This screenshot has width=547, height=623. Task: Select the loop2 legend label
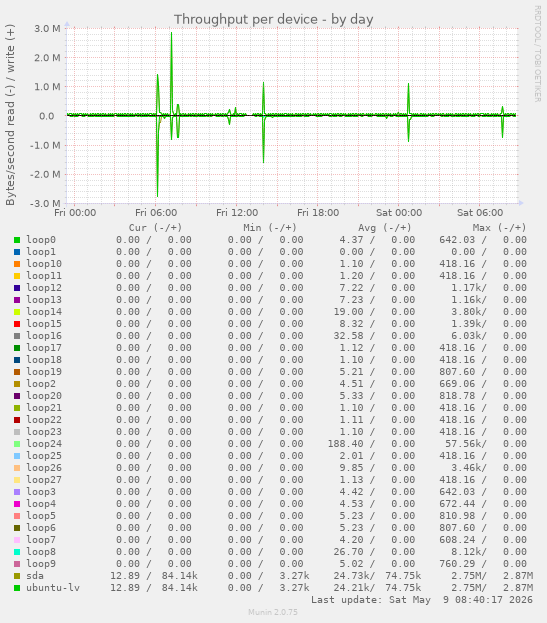pos(41,384)
